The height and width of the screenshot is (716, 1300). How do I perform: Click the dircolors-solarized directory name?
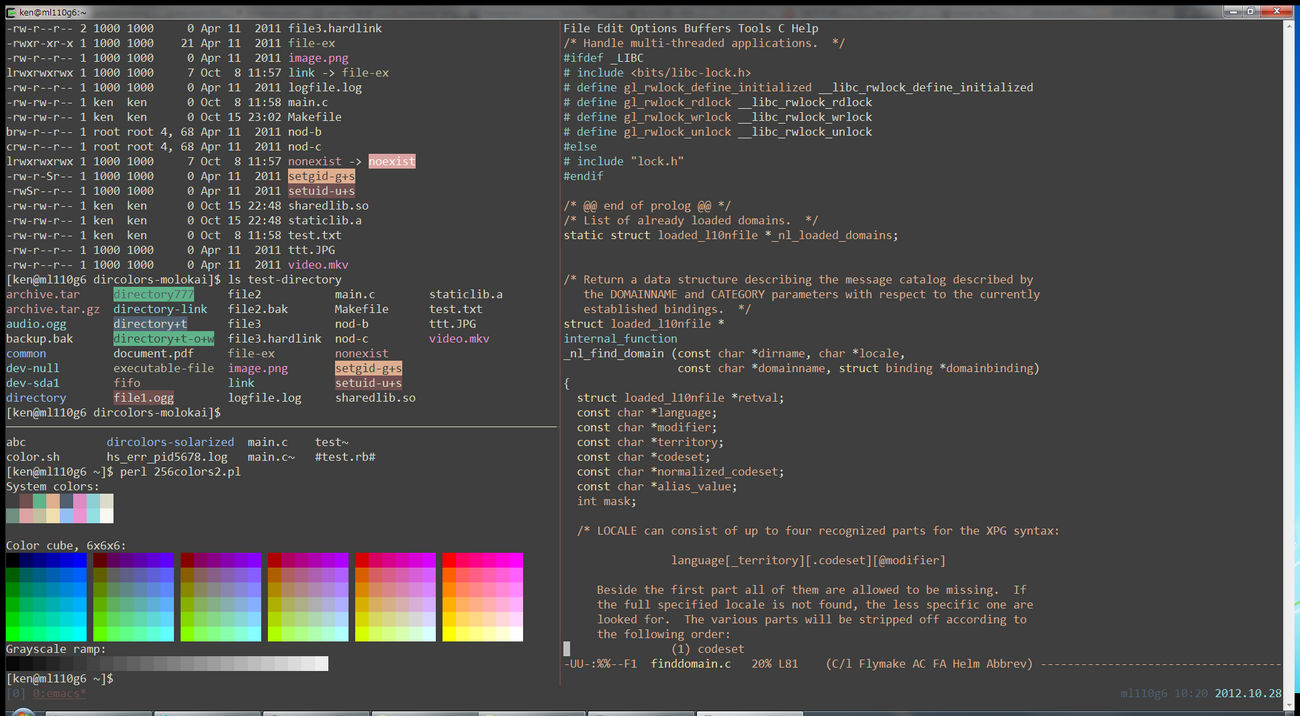170,442
